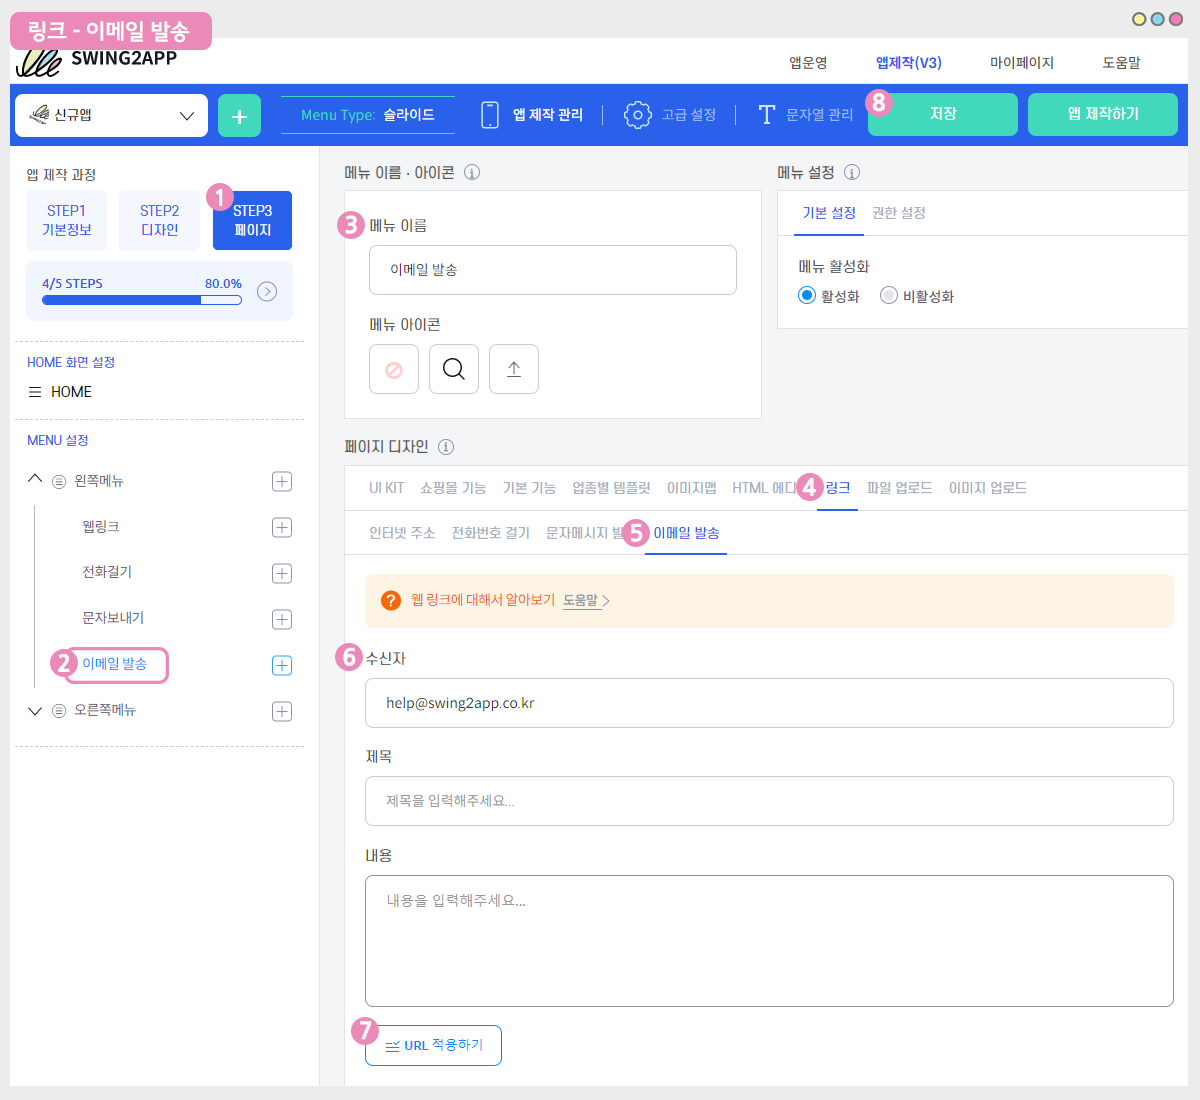Click the search magnifier menu icon button
Image resolution: width=1200 pixels, height=1100 pixels.
[x=454, y=369]
